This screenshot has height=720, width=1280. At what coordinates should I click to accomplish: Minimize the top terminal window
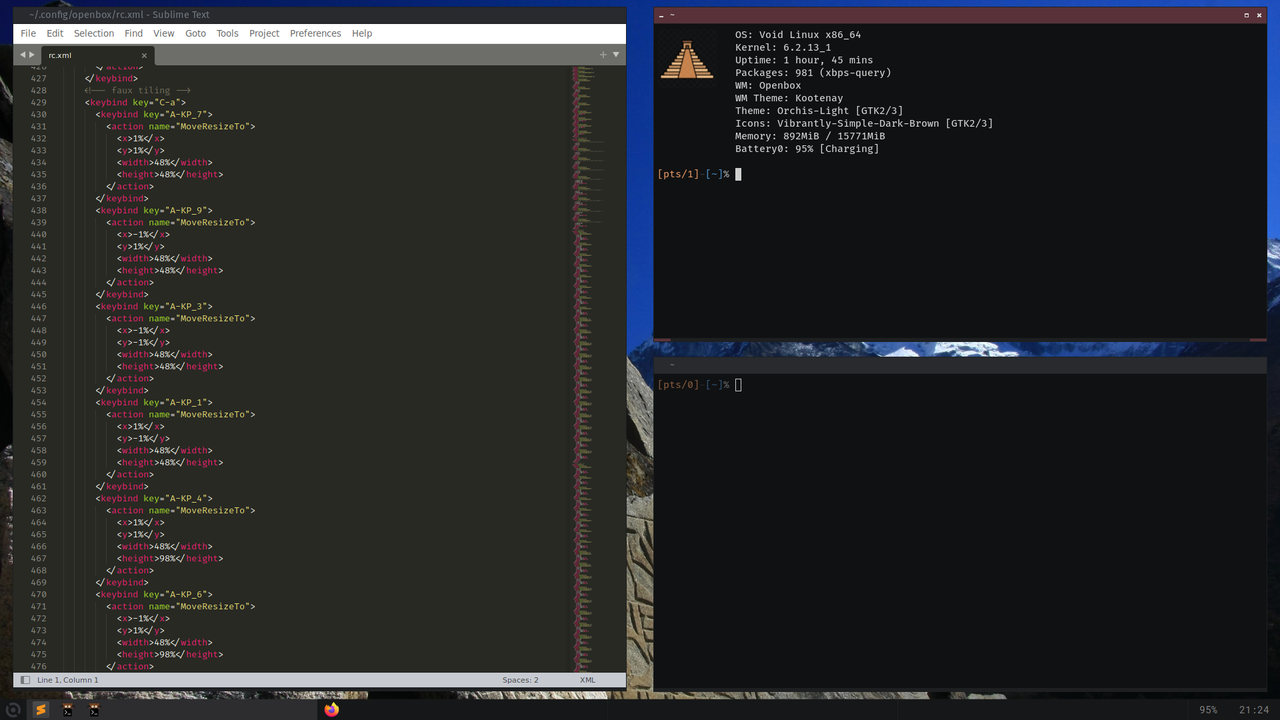(x=662, y=15)
